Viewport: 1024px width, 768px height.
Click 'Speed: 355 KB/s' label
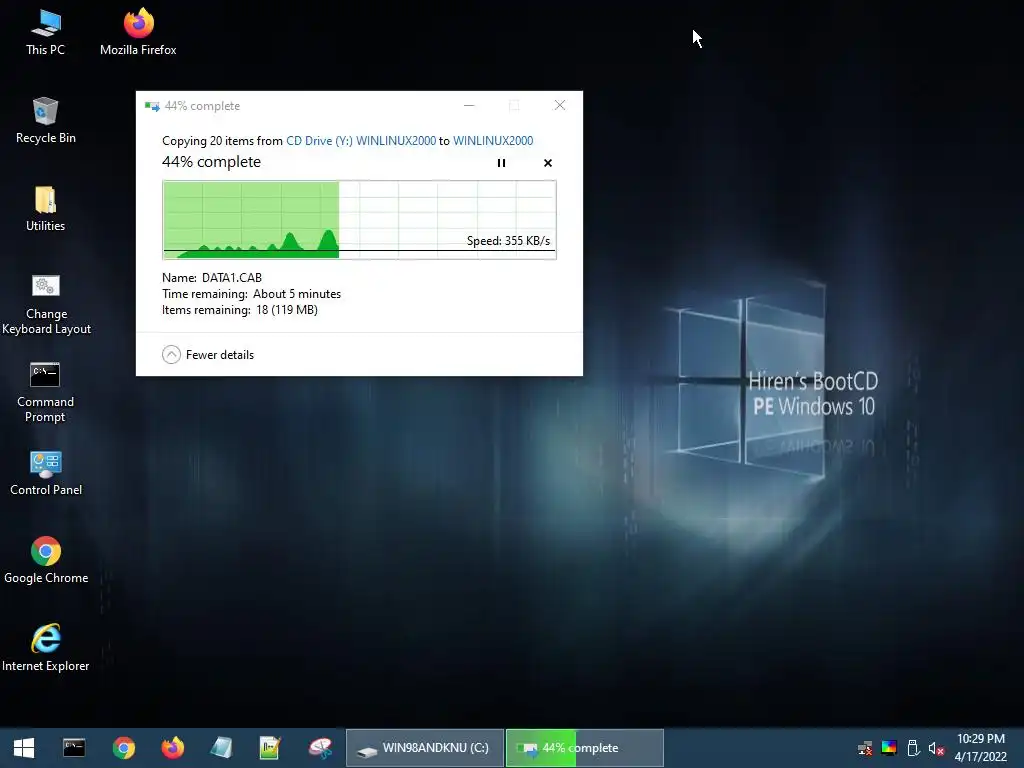(508, 240)
